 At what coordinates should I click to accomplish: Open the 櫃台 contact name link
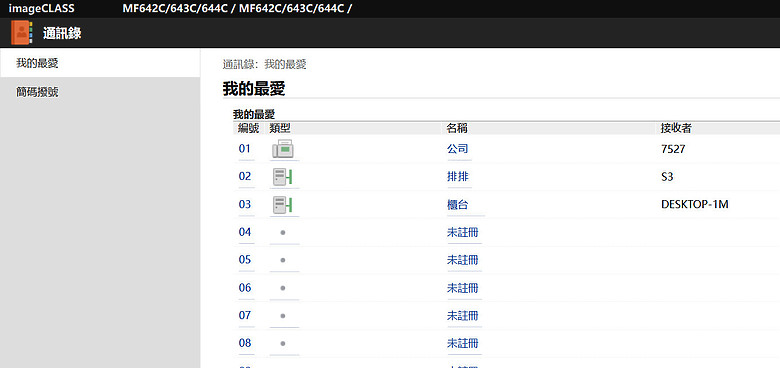458,204
